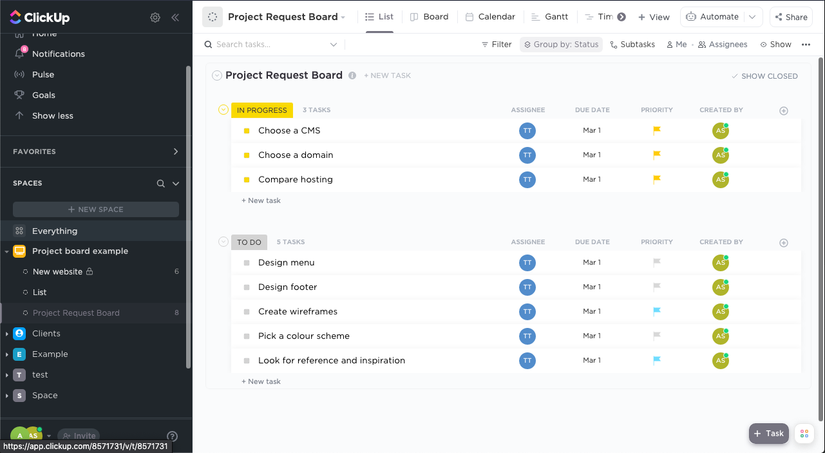The width and height of the screenshot is (825, 453).
Task: Switch to the Board view tab
Action: pyautogui.click(x=429, y=17)
